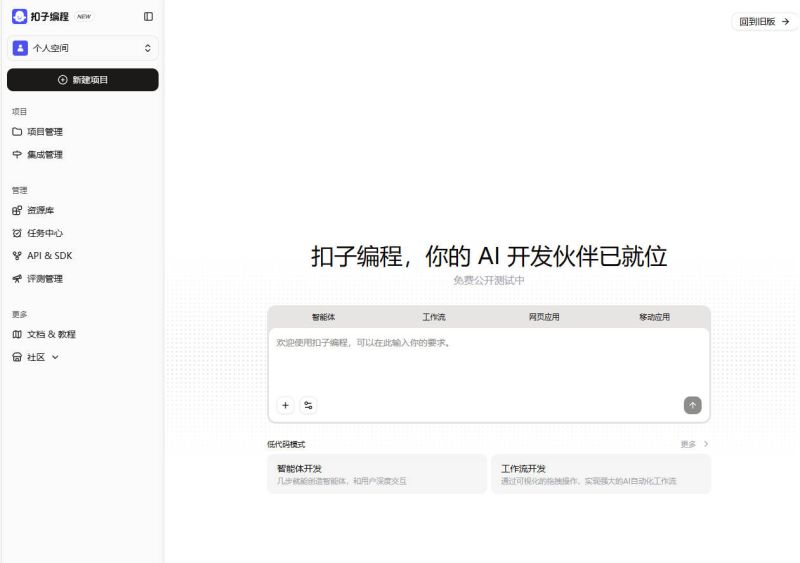Open the settings sliders icon in prompt box
This screenshot has width=800, height=563.
click(x=308, y=405)
